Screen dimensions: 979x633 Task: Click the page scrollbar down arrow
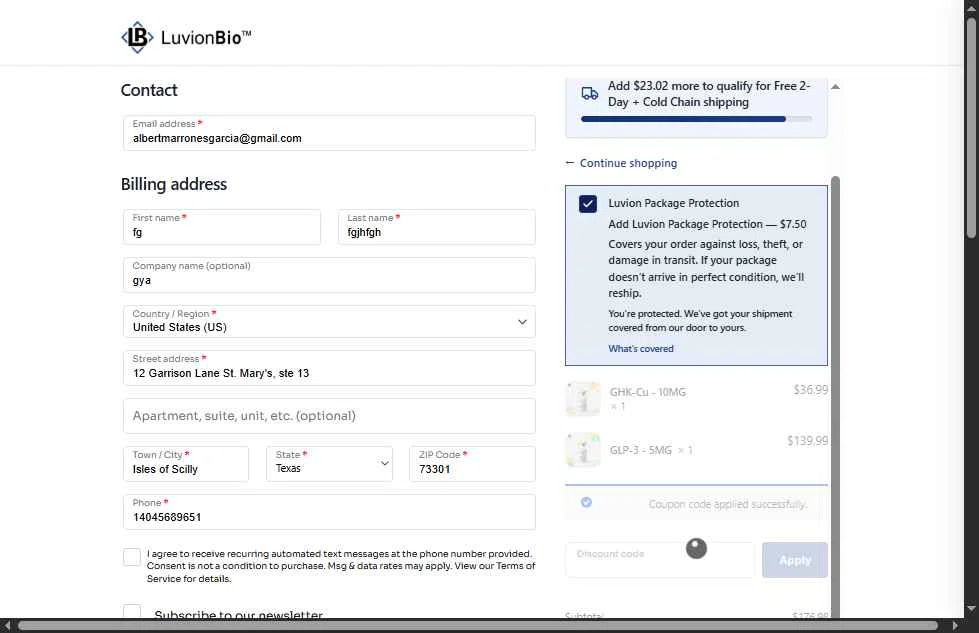[971, 609]
